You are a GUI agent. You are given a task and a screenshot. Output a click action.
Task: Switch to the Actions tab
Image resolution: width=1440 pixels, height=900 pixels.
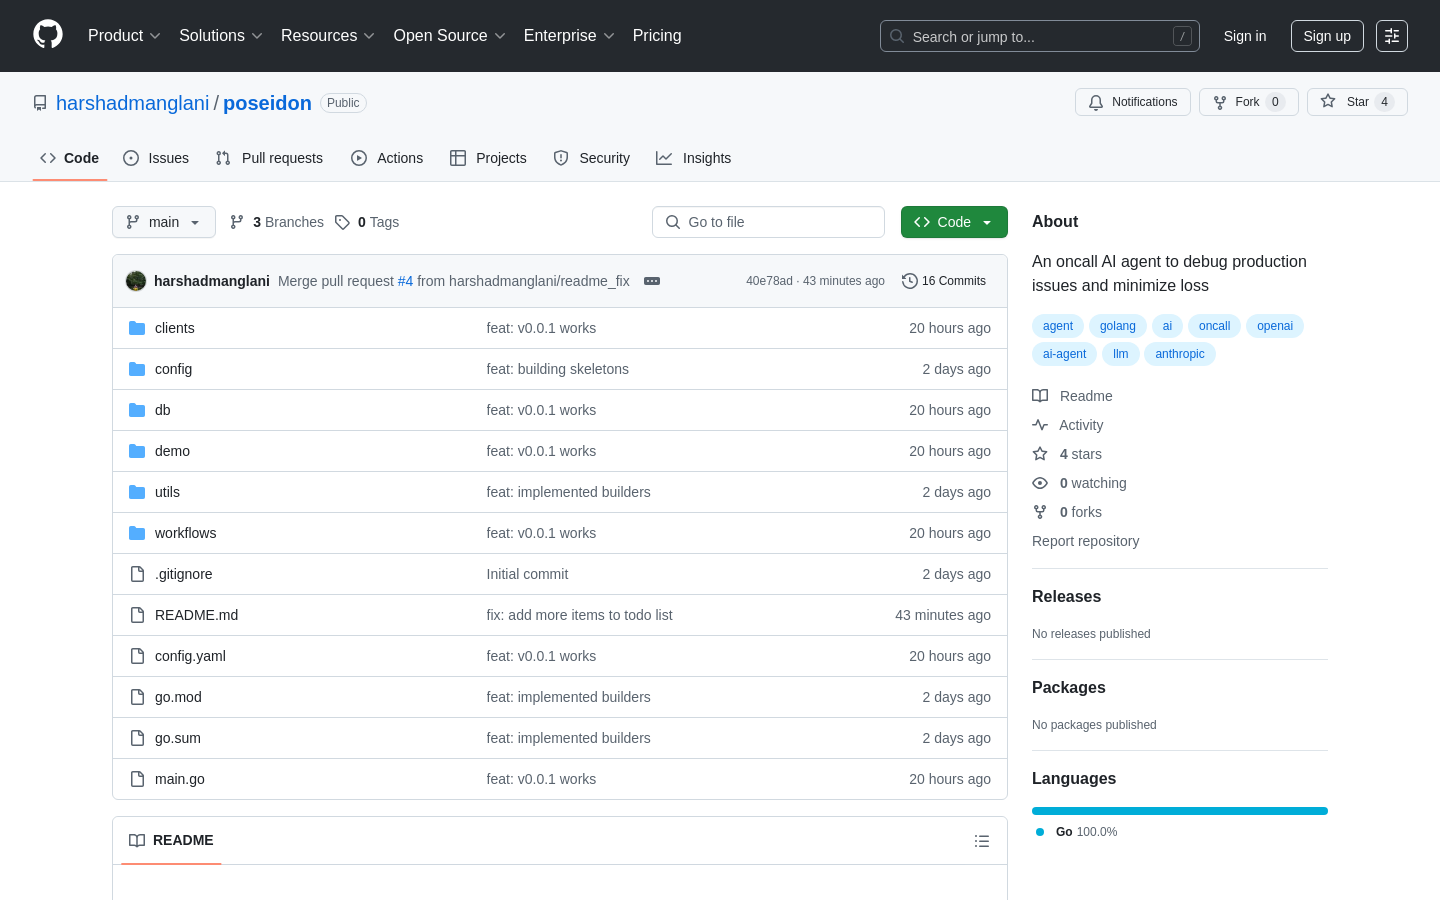point(387,158)
